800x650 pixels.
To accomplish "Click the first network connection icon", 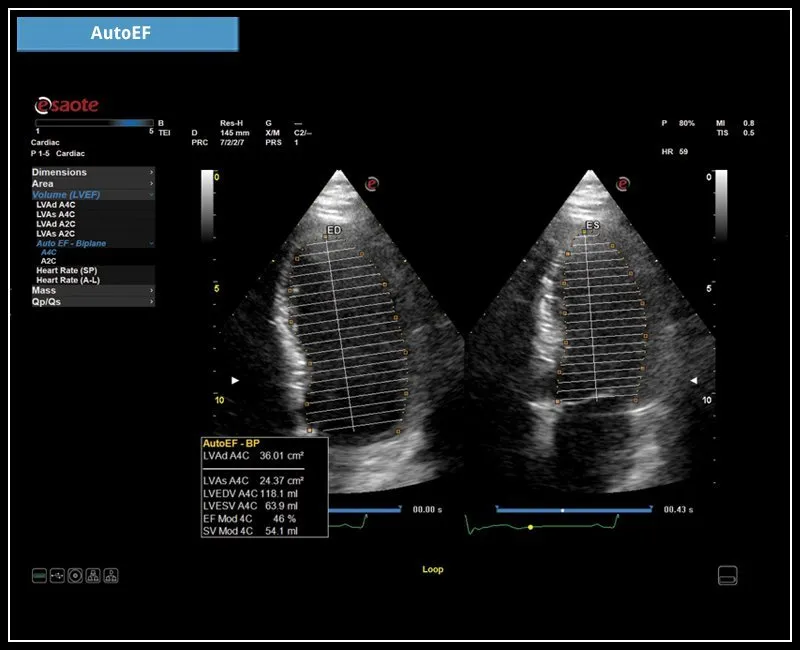I will pyautogui.click(x=93, y=575).
